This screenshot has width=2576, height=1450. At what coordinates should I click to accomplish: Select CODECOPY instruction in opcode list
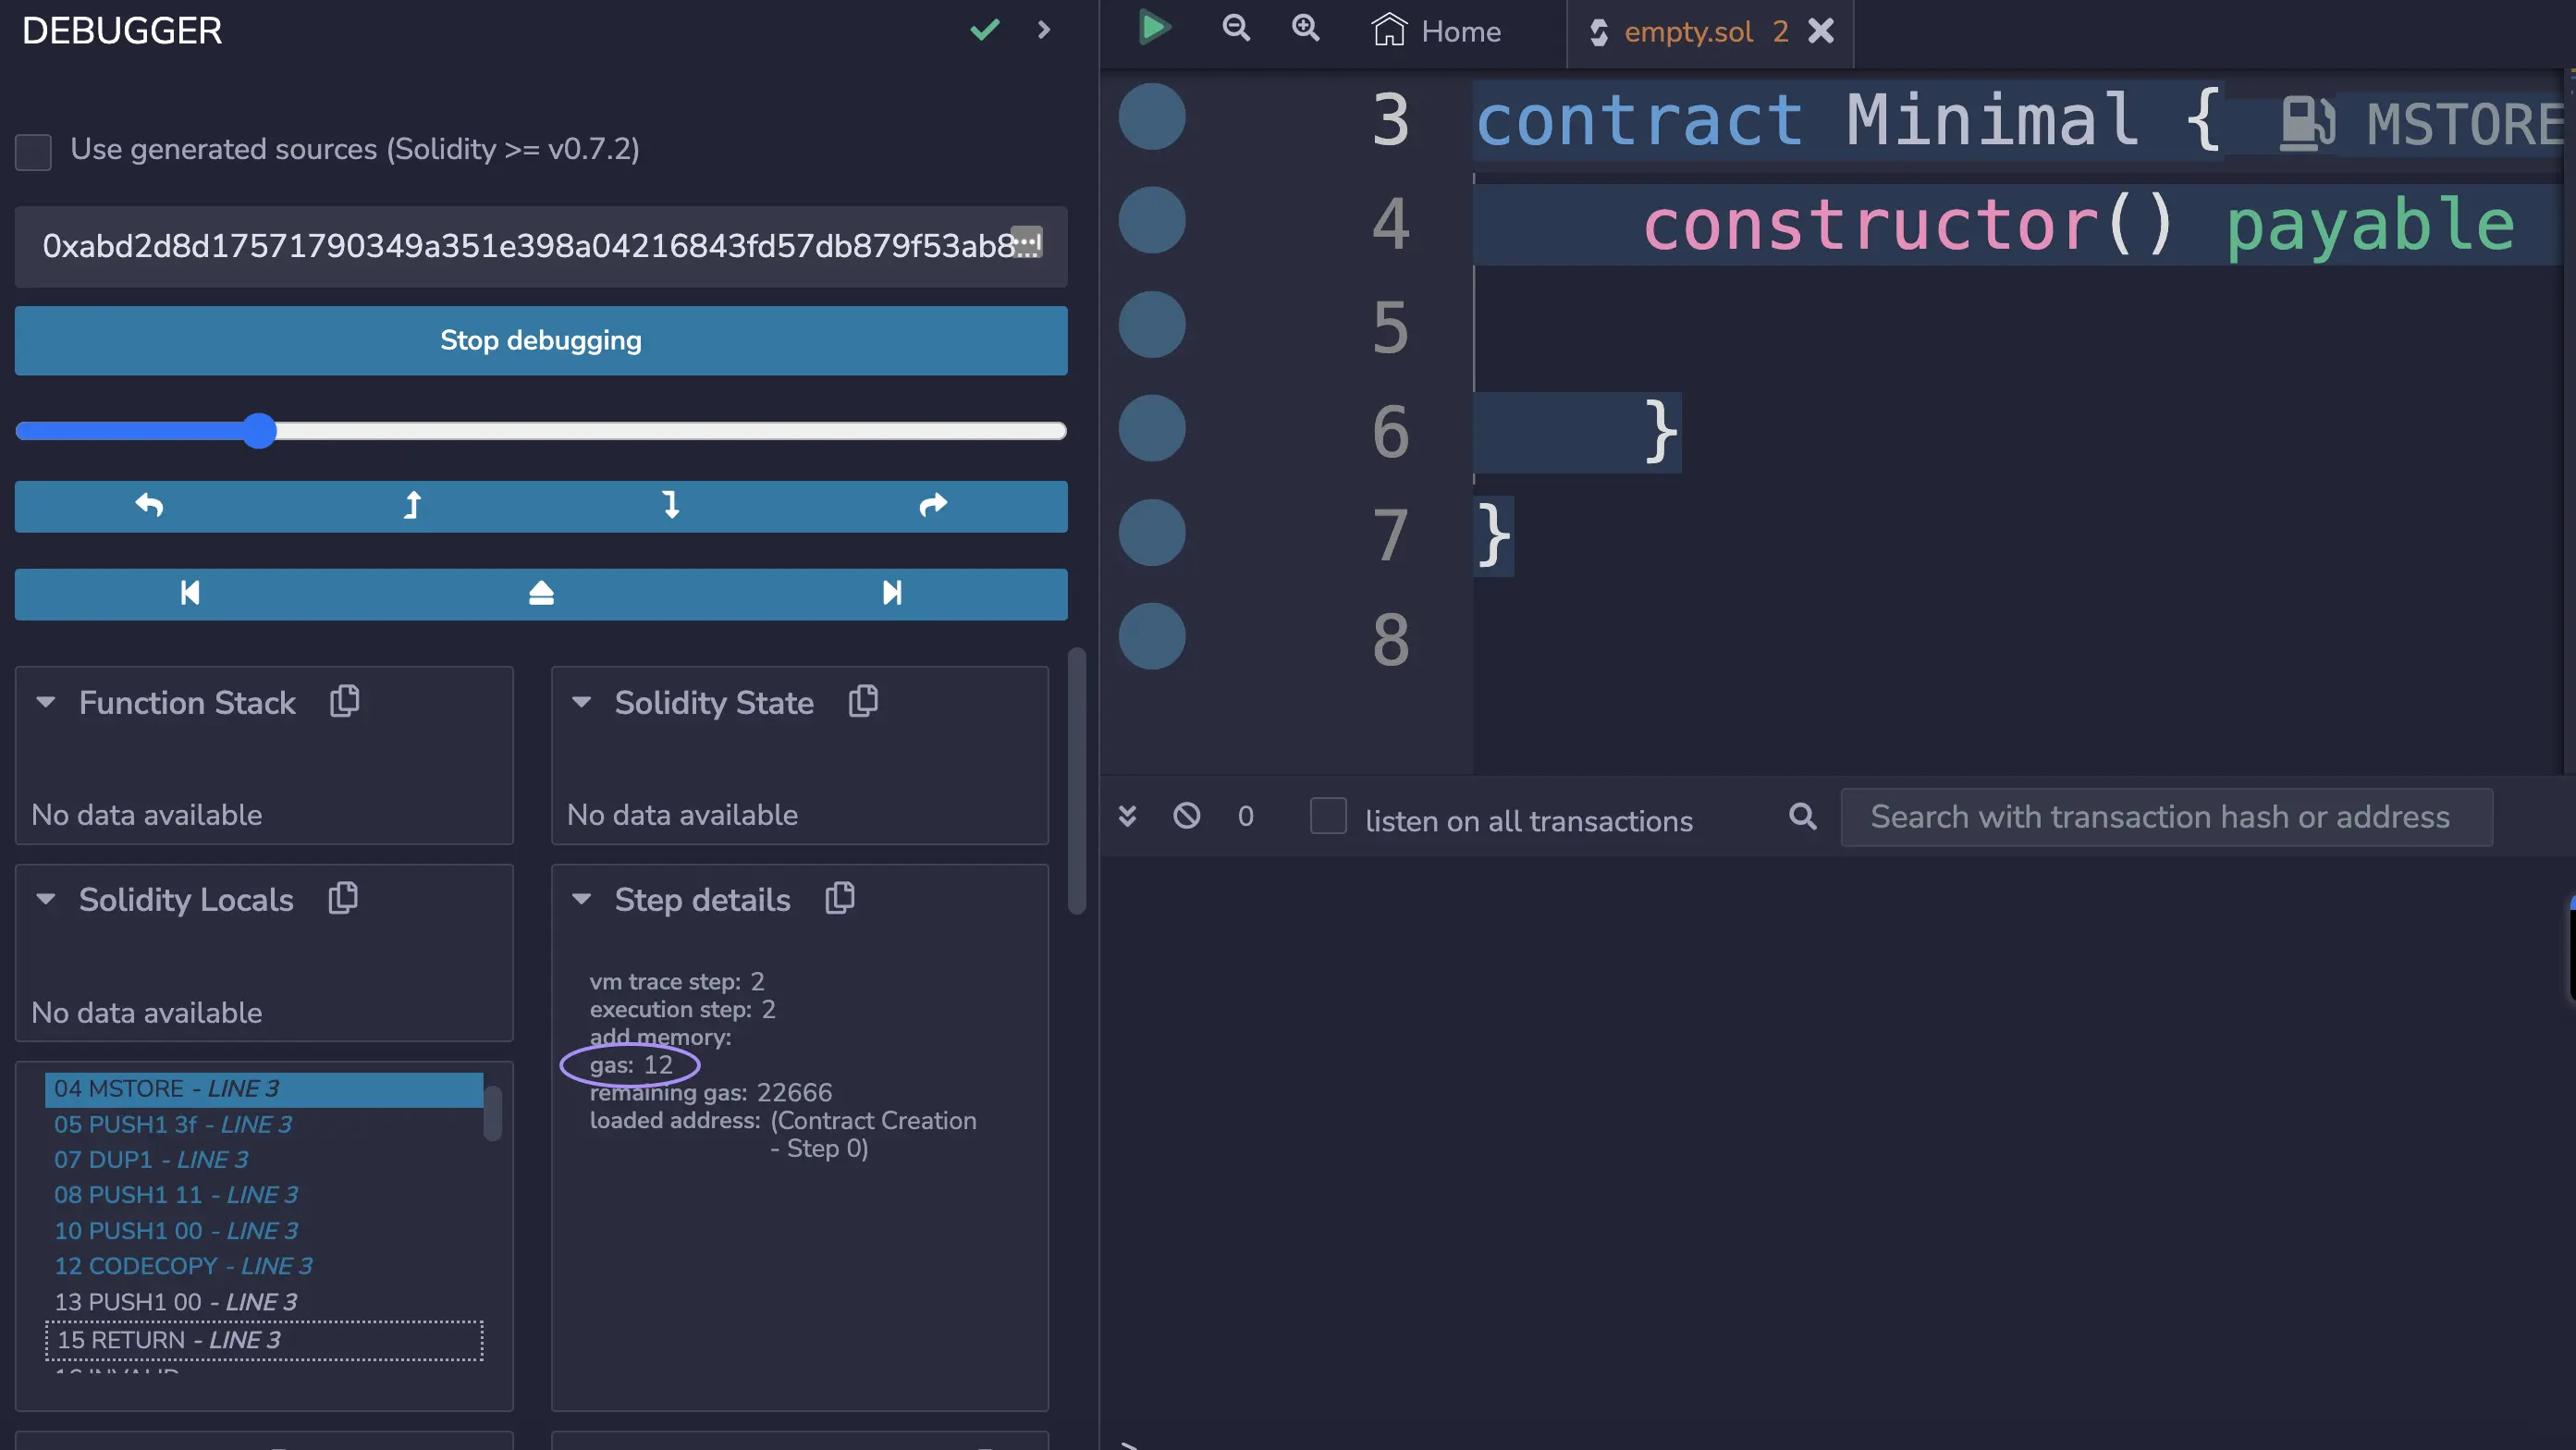coord(182,1264)
